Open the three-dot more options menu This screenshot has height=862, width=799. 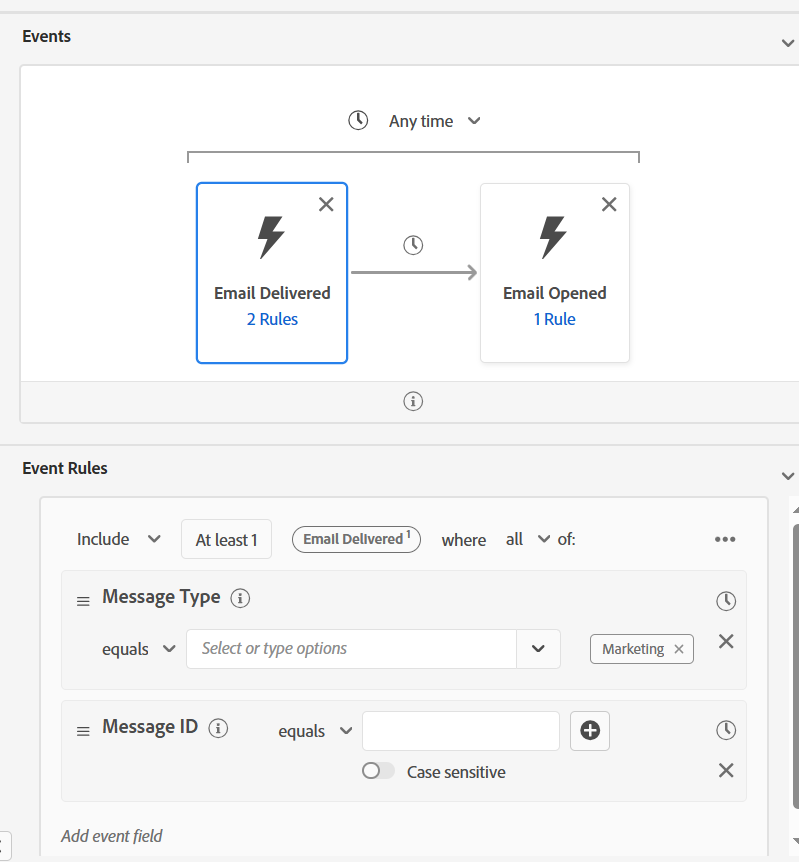click(725, 540)
